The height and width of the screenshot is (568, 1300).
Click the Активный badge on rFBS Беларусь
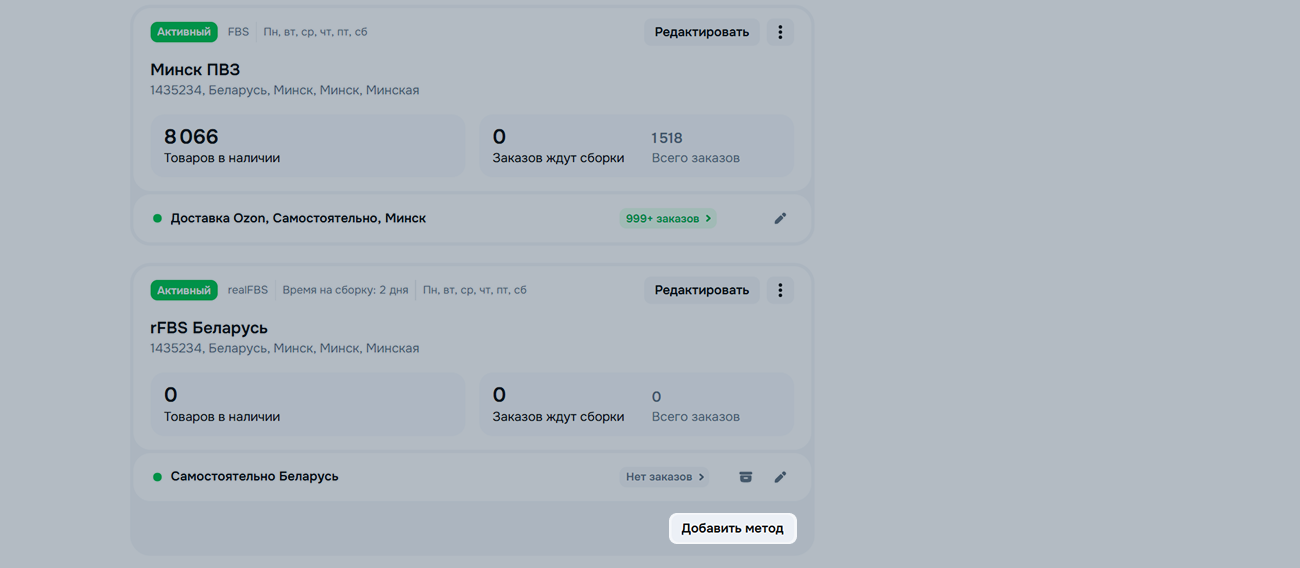184,290
